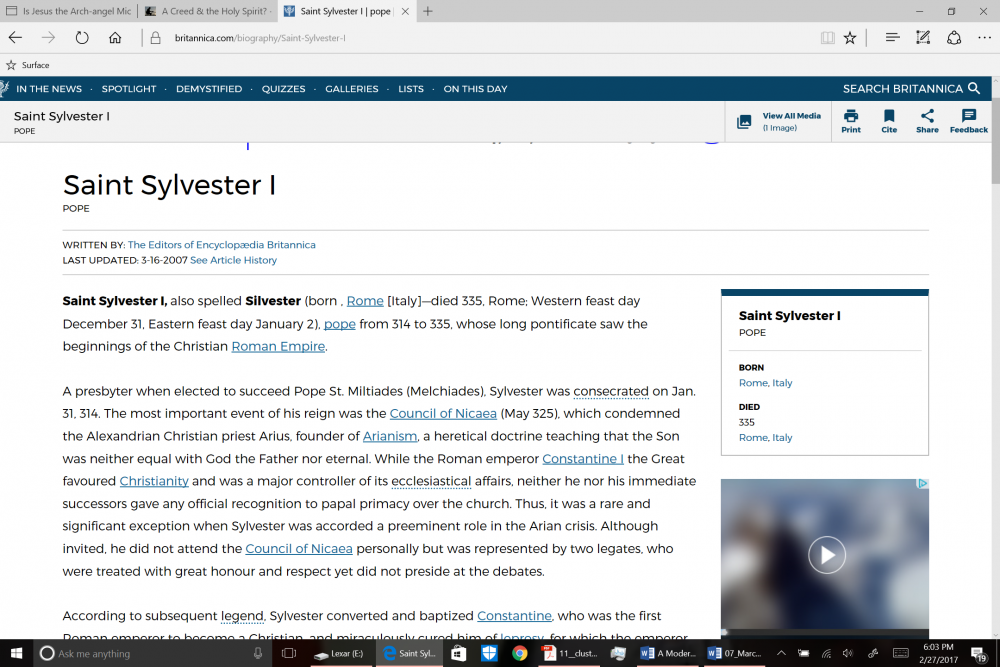Add page to favorites star
This screenshot has width=1000, height=667.
(x=849, y=38)
